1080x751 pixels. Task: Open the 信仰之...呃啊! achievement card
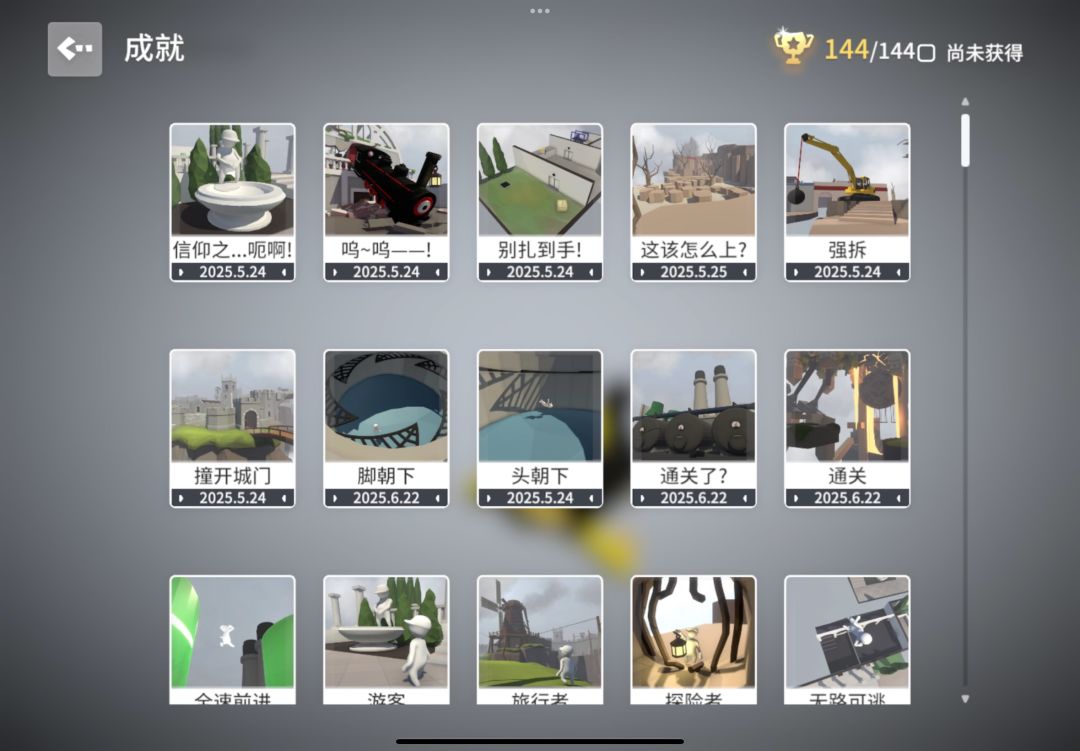pos(233,202)
